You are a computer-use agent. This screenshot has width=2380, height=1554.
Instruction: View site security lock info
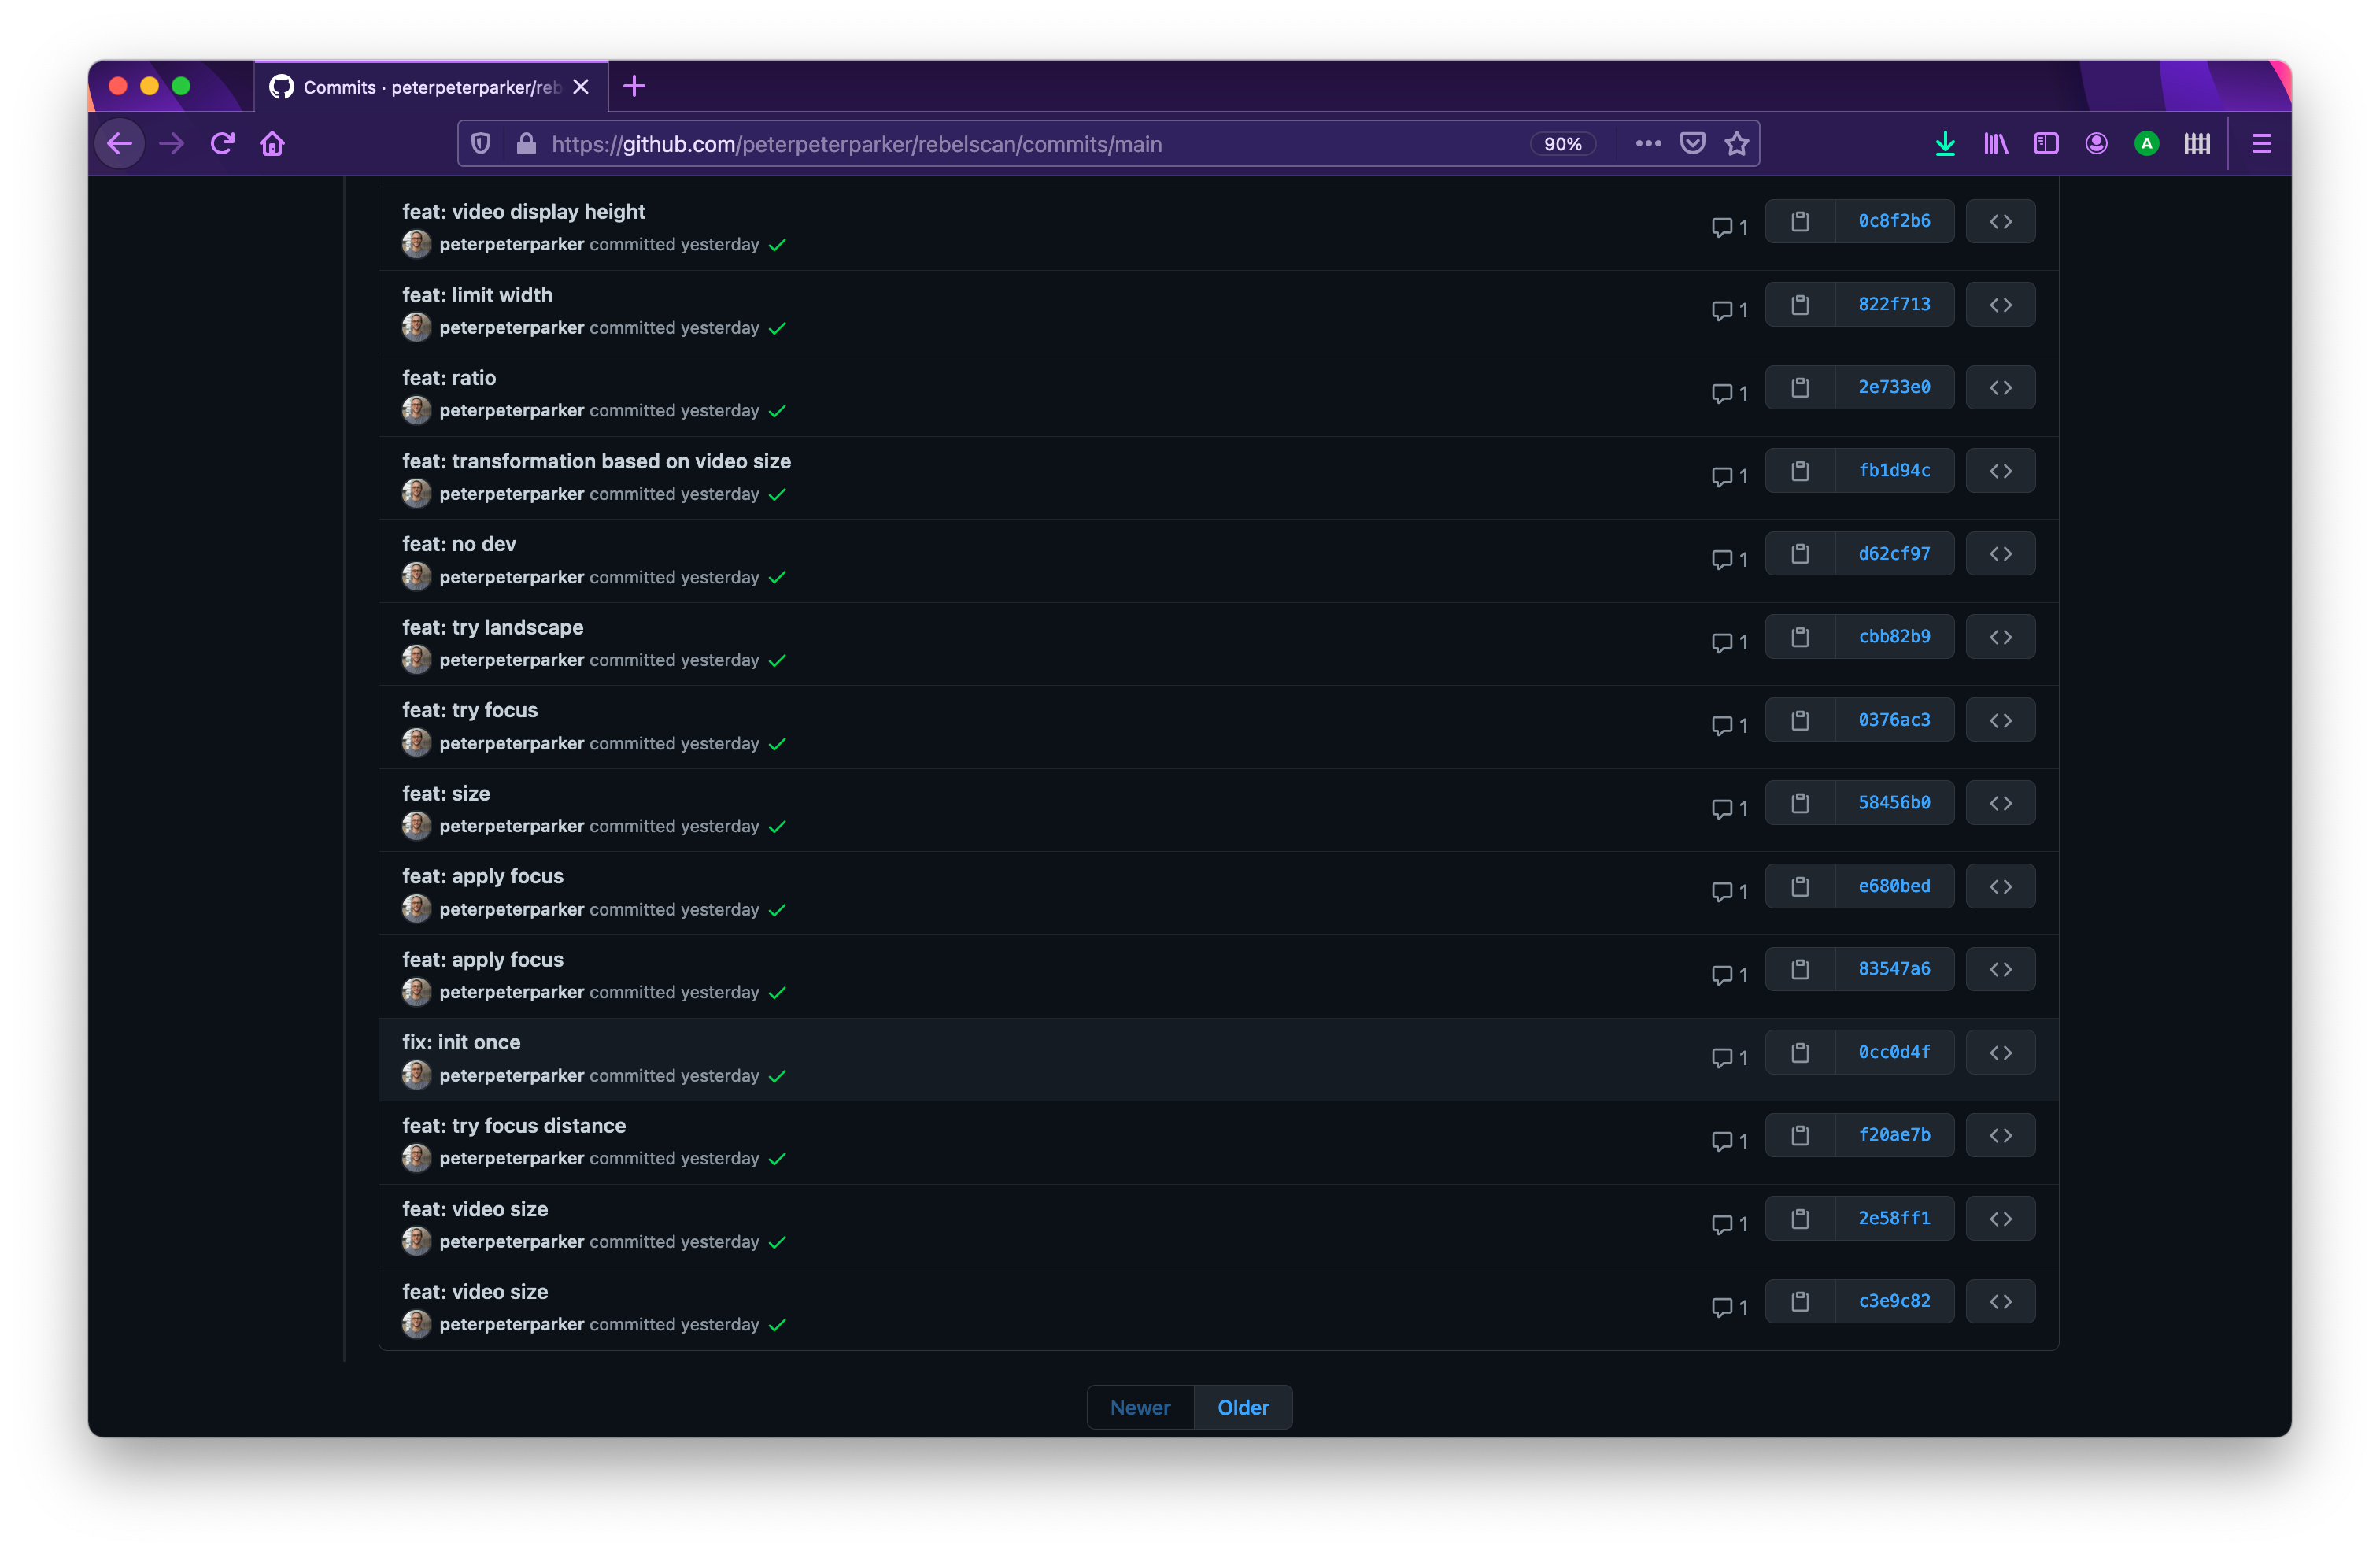coord(526,144)
